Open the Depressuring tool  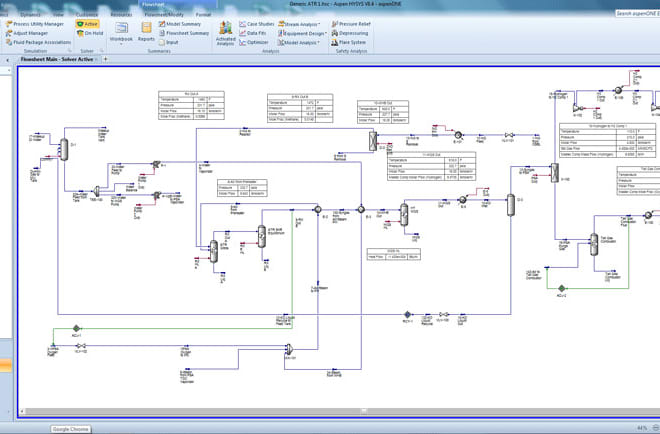click(x=349, y=33)
